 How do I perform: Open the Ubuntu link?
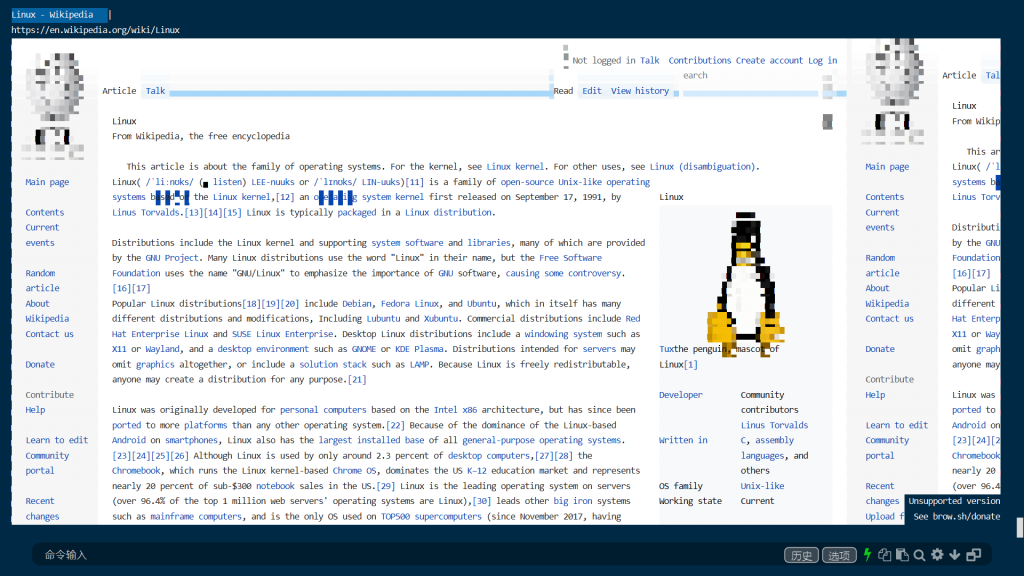[x=481, y=304]
